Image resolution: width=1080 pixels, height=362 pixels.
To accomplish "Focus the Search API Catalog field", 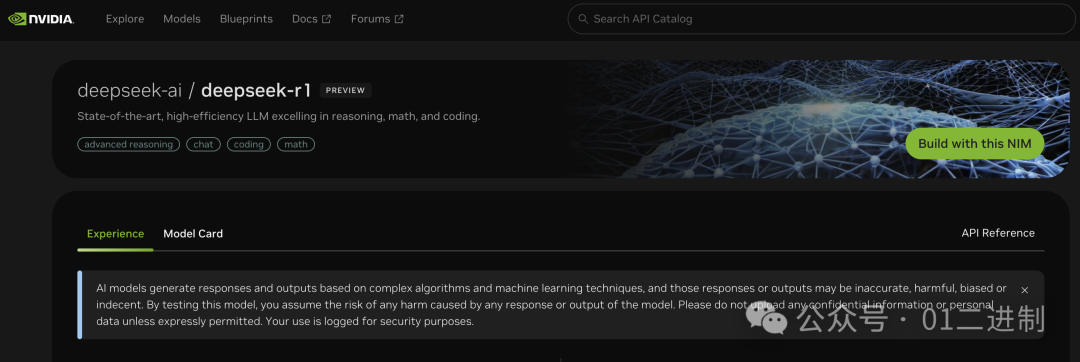I will tap(821, 19).
